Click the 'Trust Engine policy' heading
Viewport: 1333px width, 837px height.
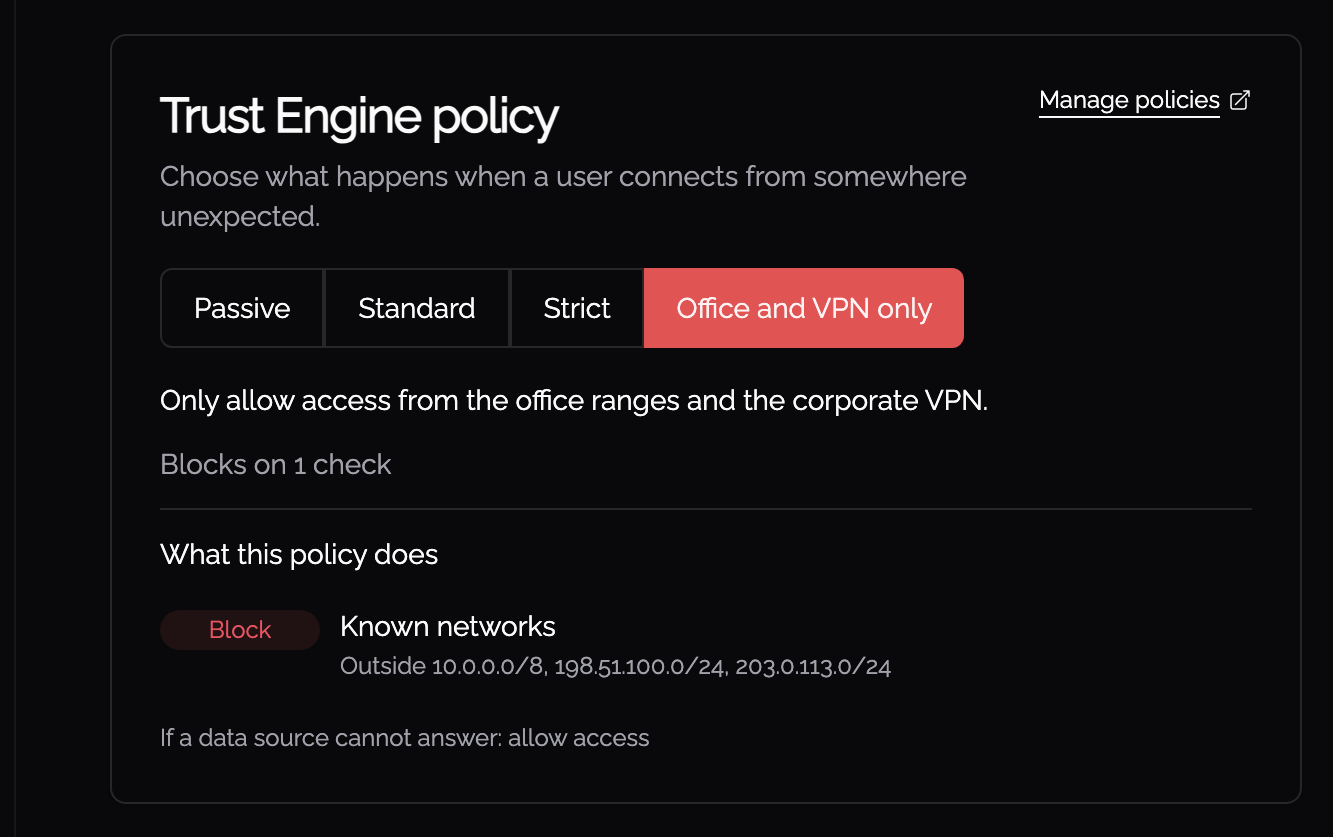[x=359, y=117]
